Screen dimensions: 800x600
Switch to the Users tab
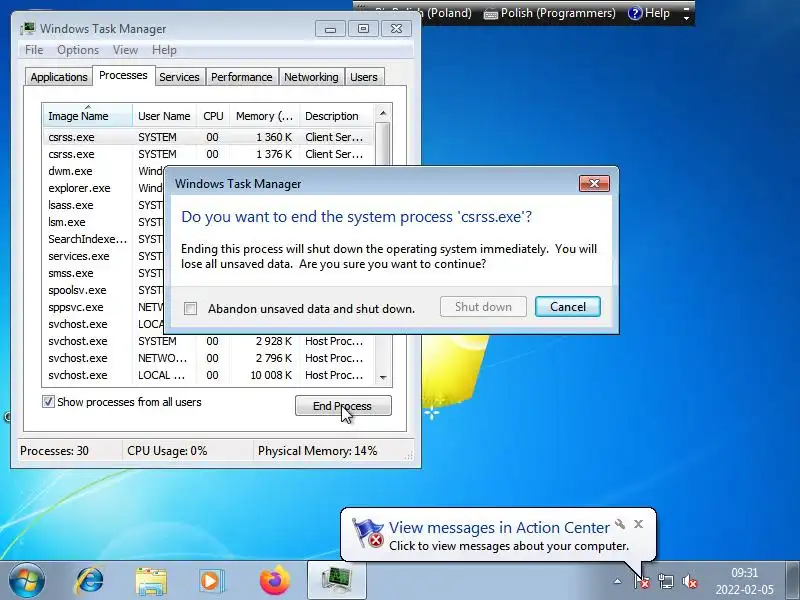click(364, 77)
